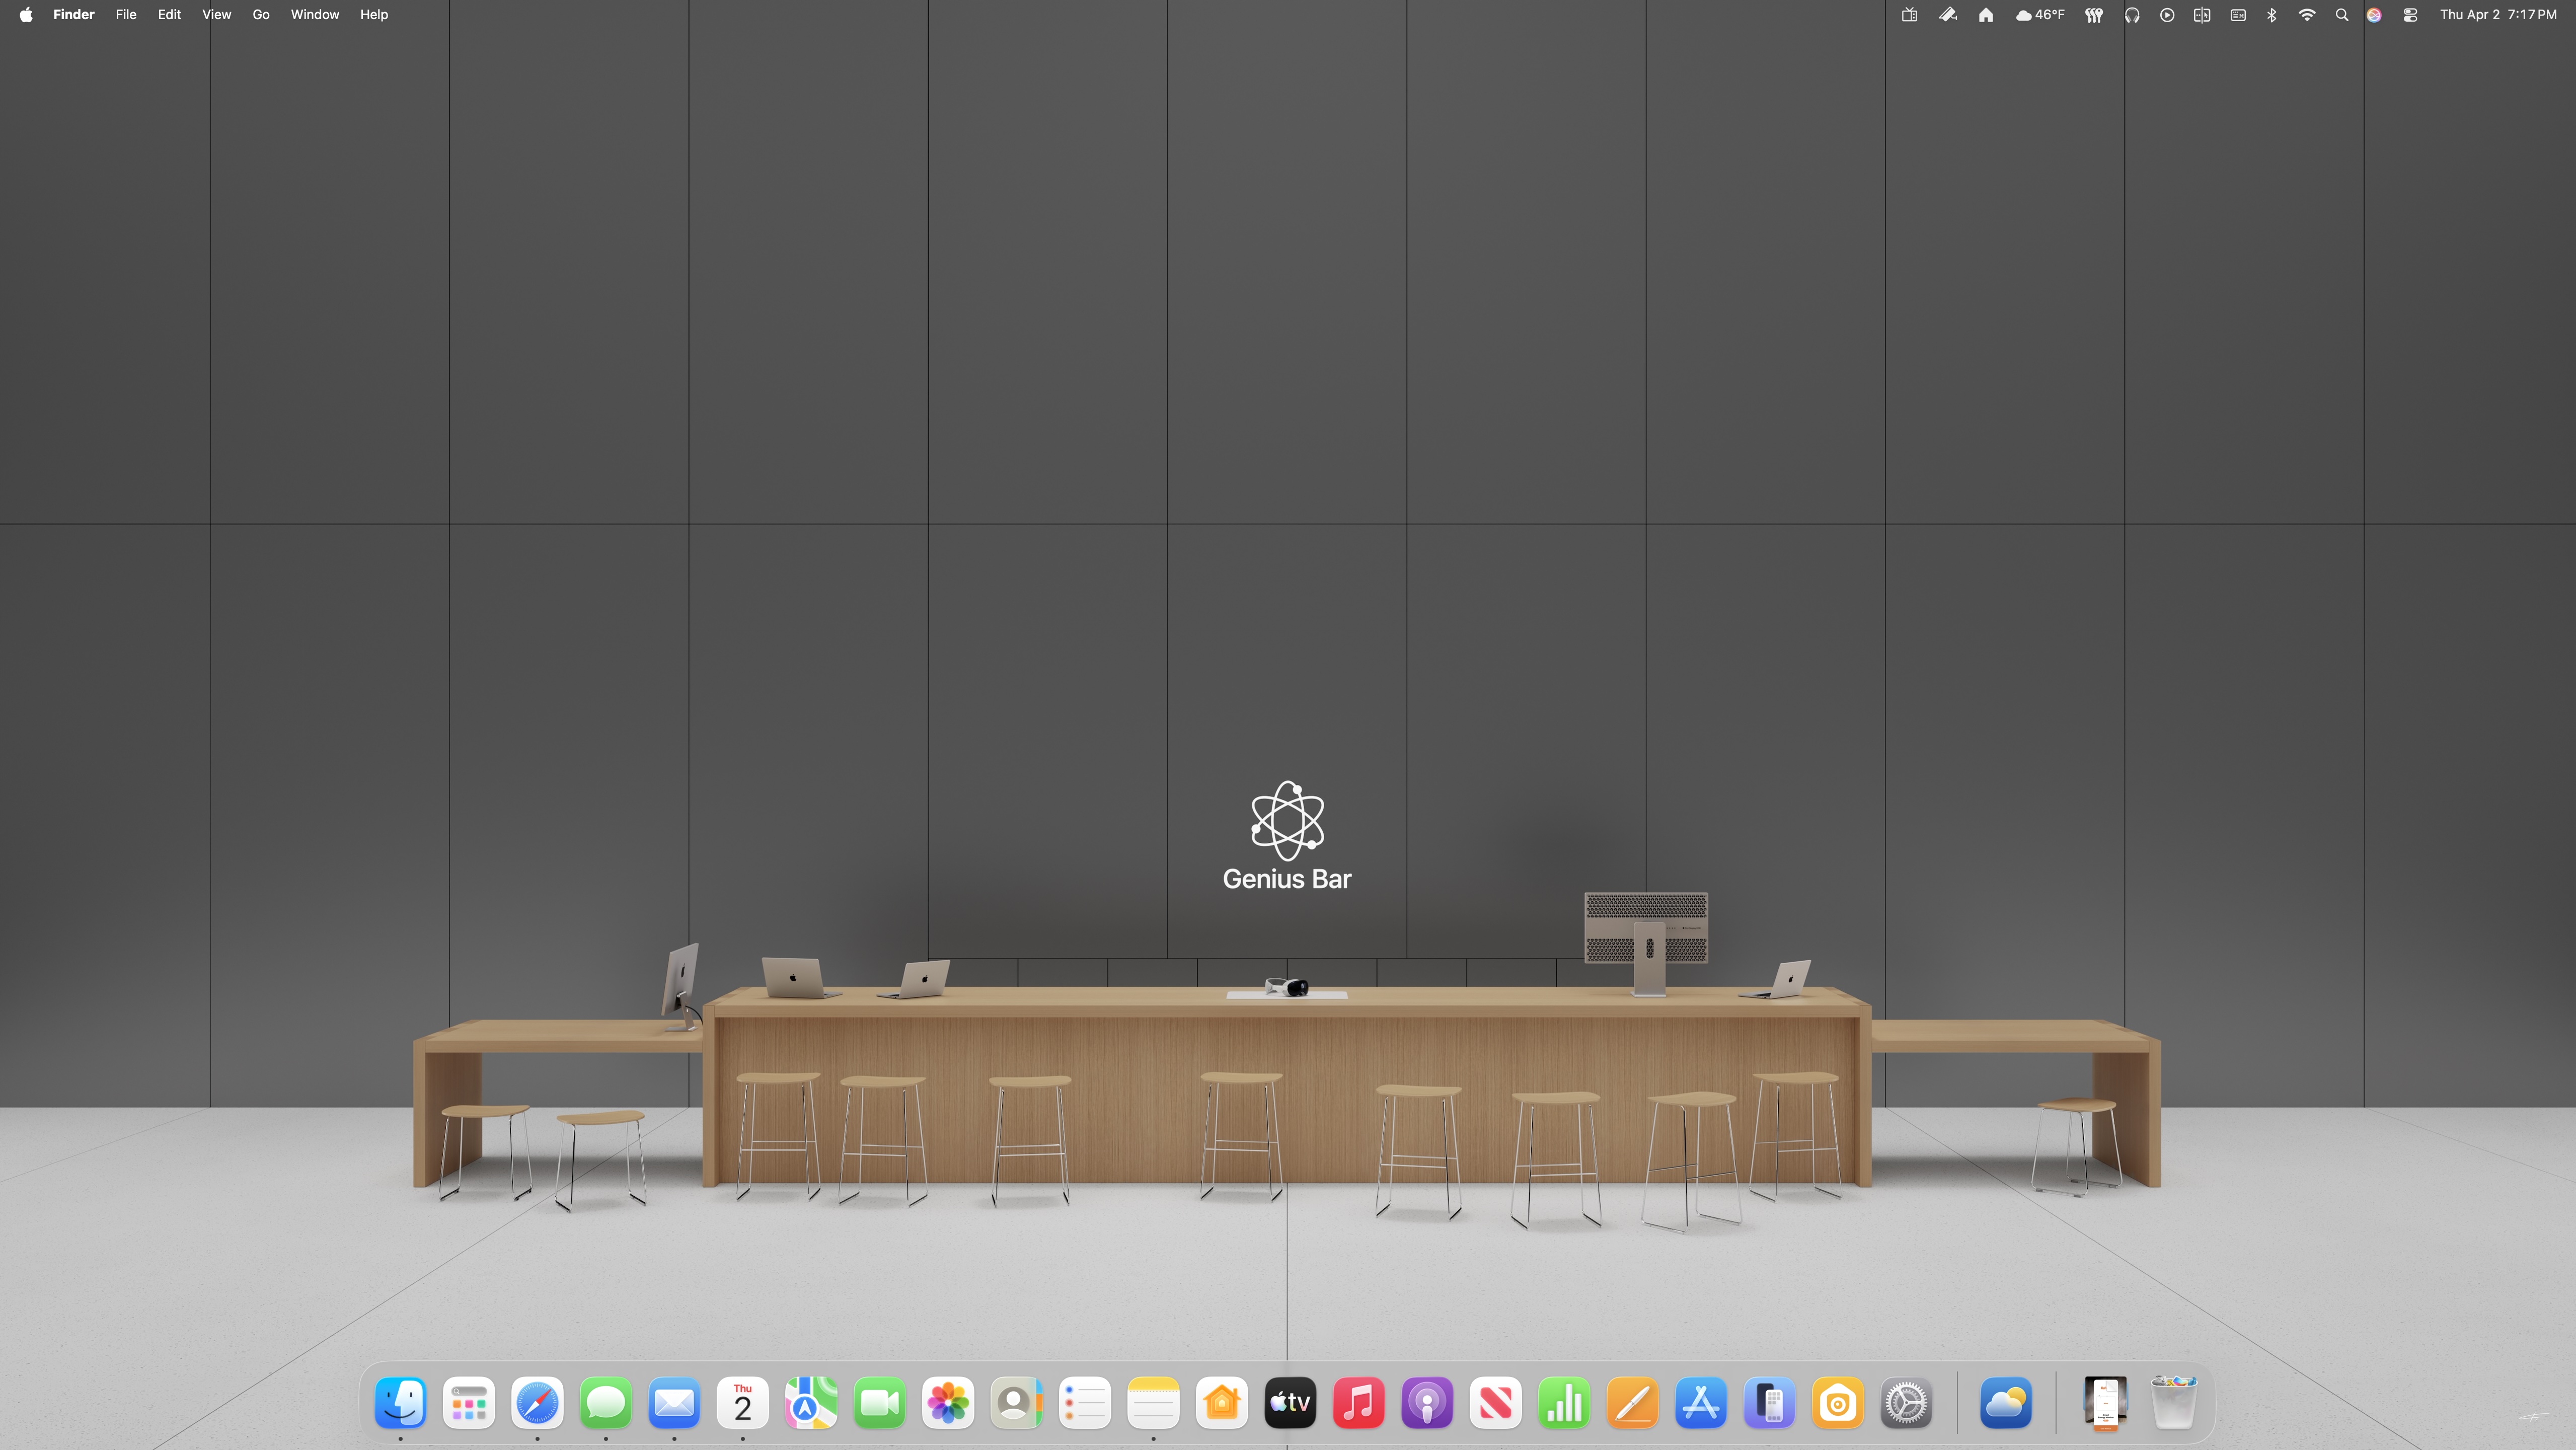Open the Trash from the Dock
Screen dimensions: 2576x1450
[2173, 1403]
